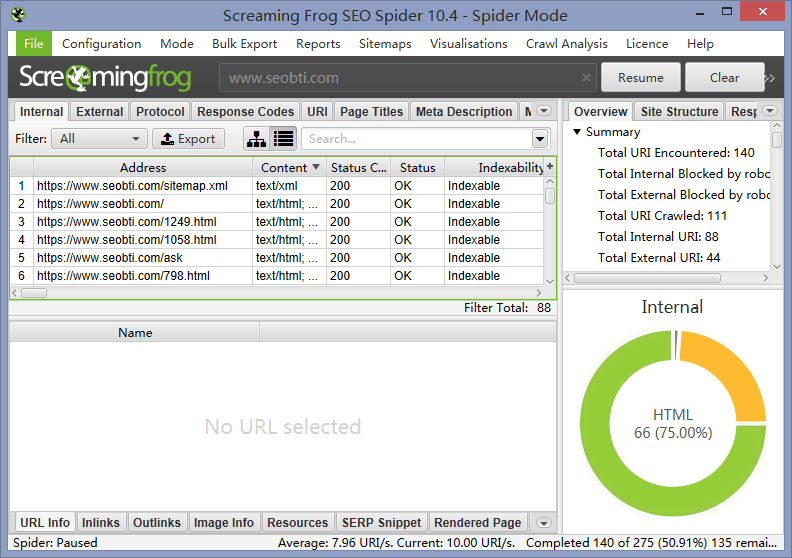Click the double-arrow overflow icon beside Clear

point(769,78)
